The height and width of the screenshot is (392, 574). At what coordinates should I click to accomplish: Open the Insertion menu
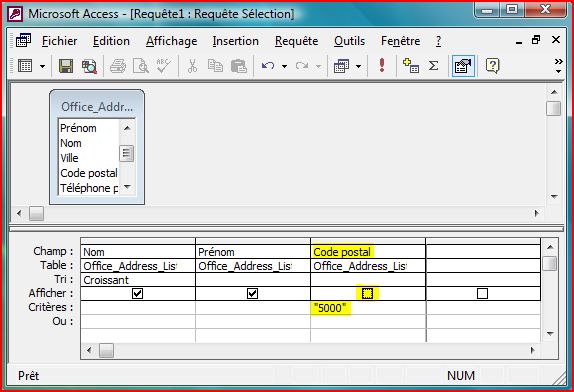tap(235, 41)
